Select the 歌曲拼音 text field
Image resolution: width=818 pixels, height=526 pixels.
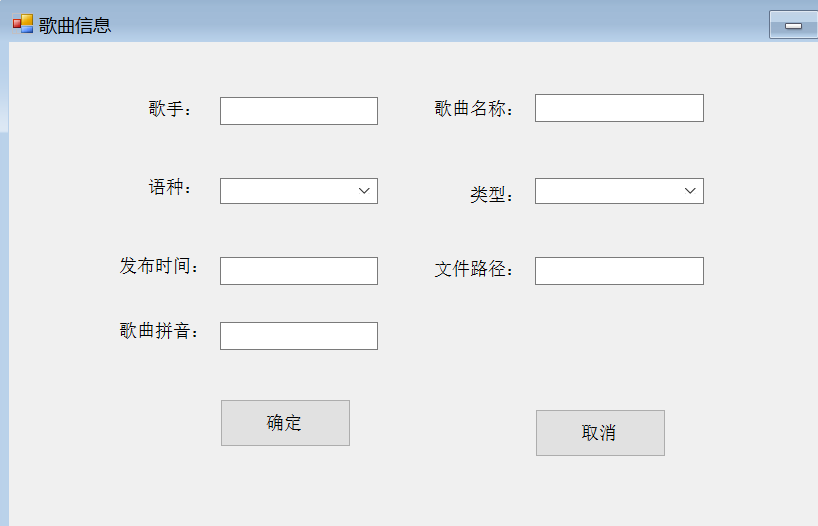point(299,336)
